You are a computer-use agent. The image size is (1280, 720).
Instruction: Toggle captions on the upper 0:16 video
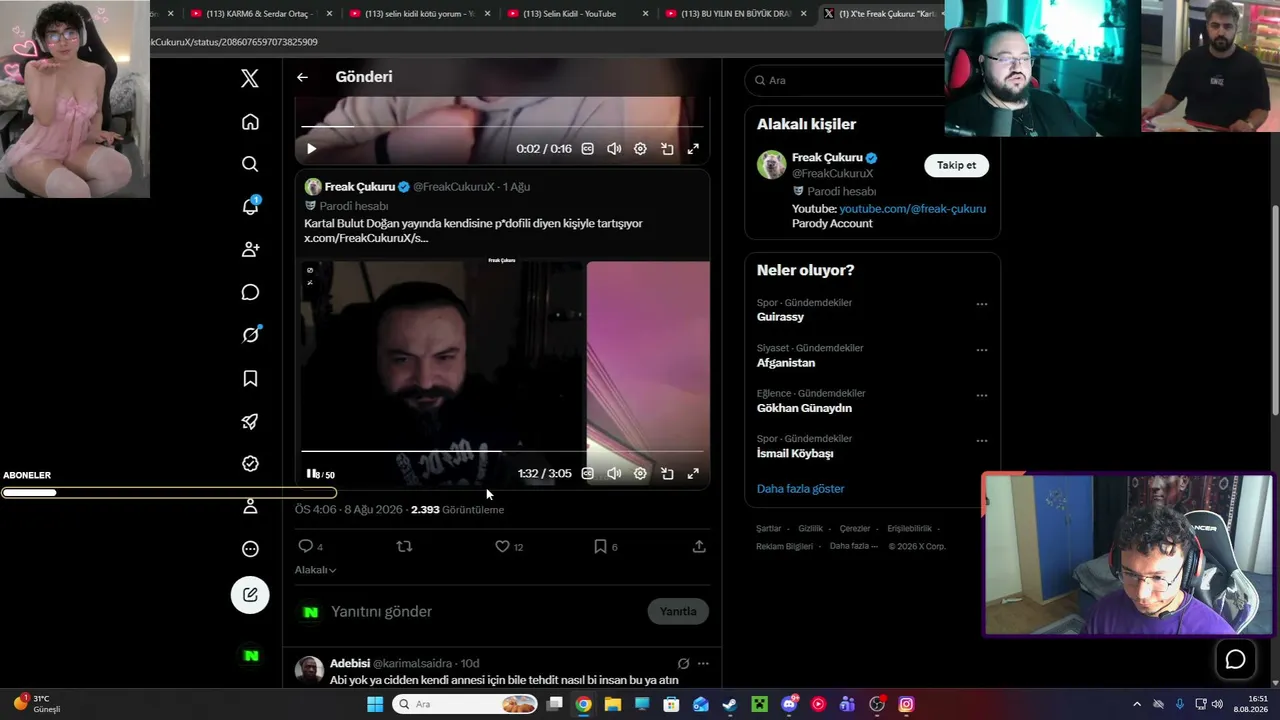coord(588,149)
